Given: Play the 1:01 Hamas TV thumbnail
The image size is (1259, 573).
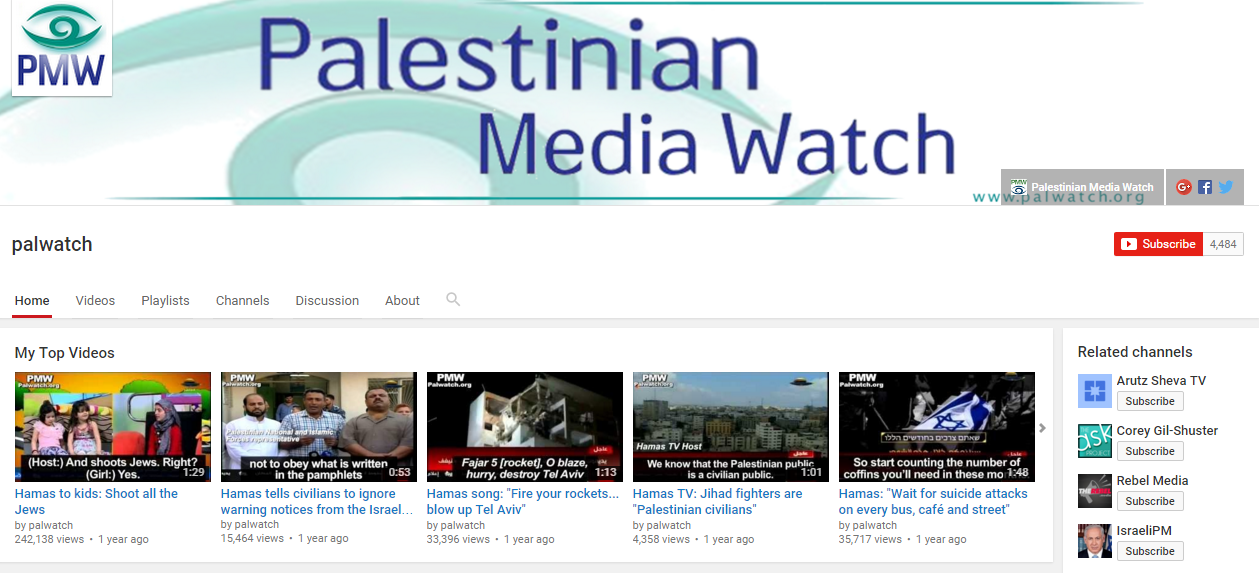Looking at the screenshot, I should [731, 427].
